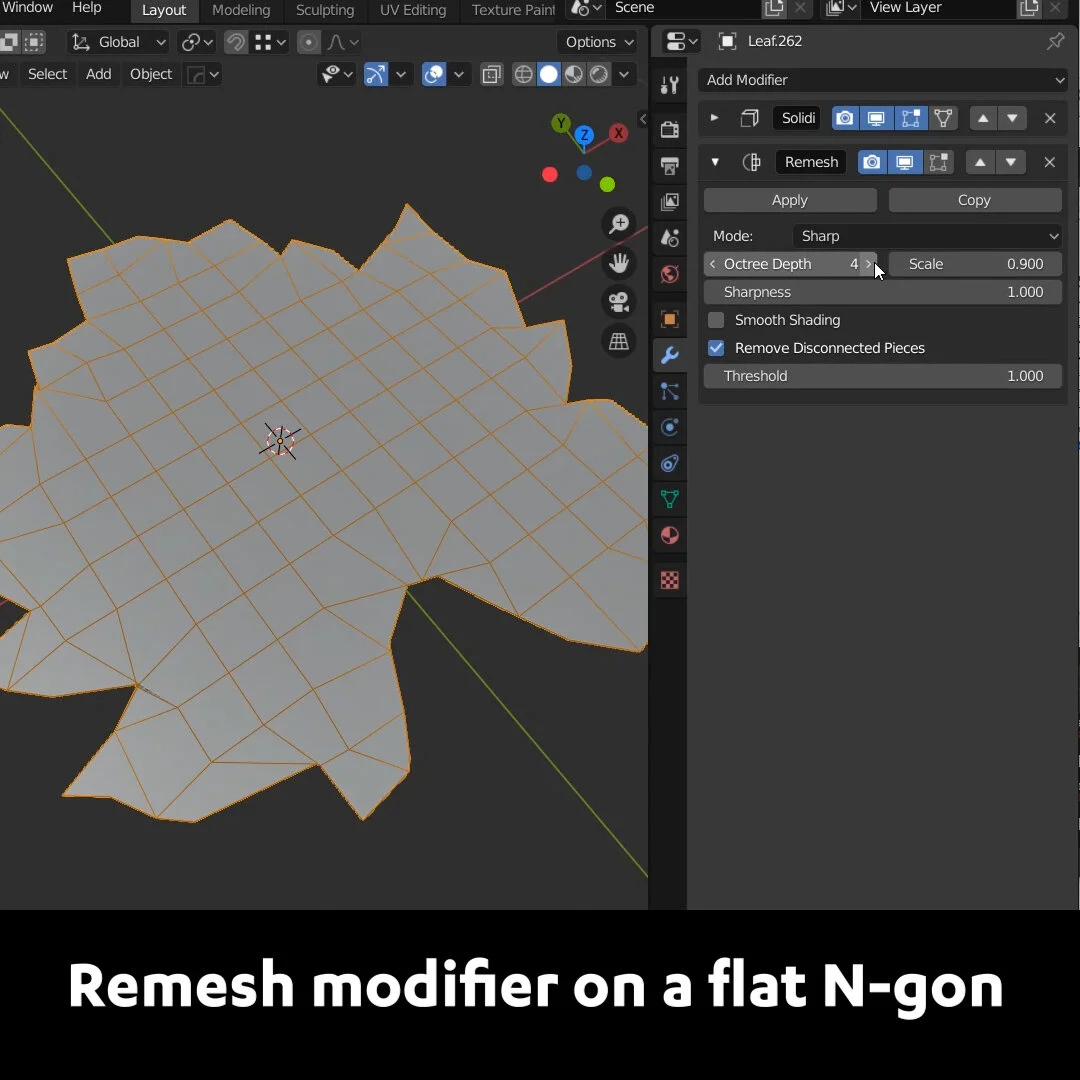The width and height of the screenshot is (1080, 1080).
Task: Toggle snapping magnet icon
Action: [236, 42]
